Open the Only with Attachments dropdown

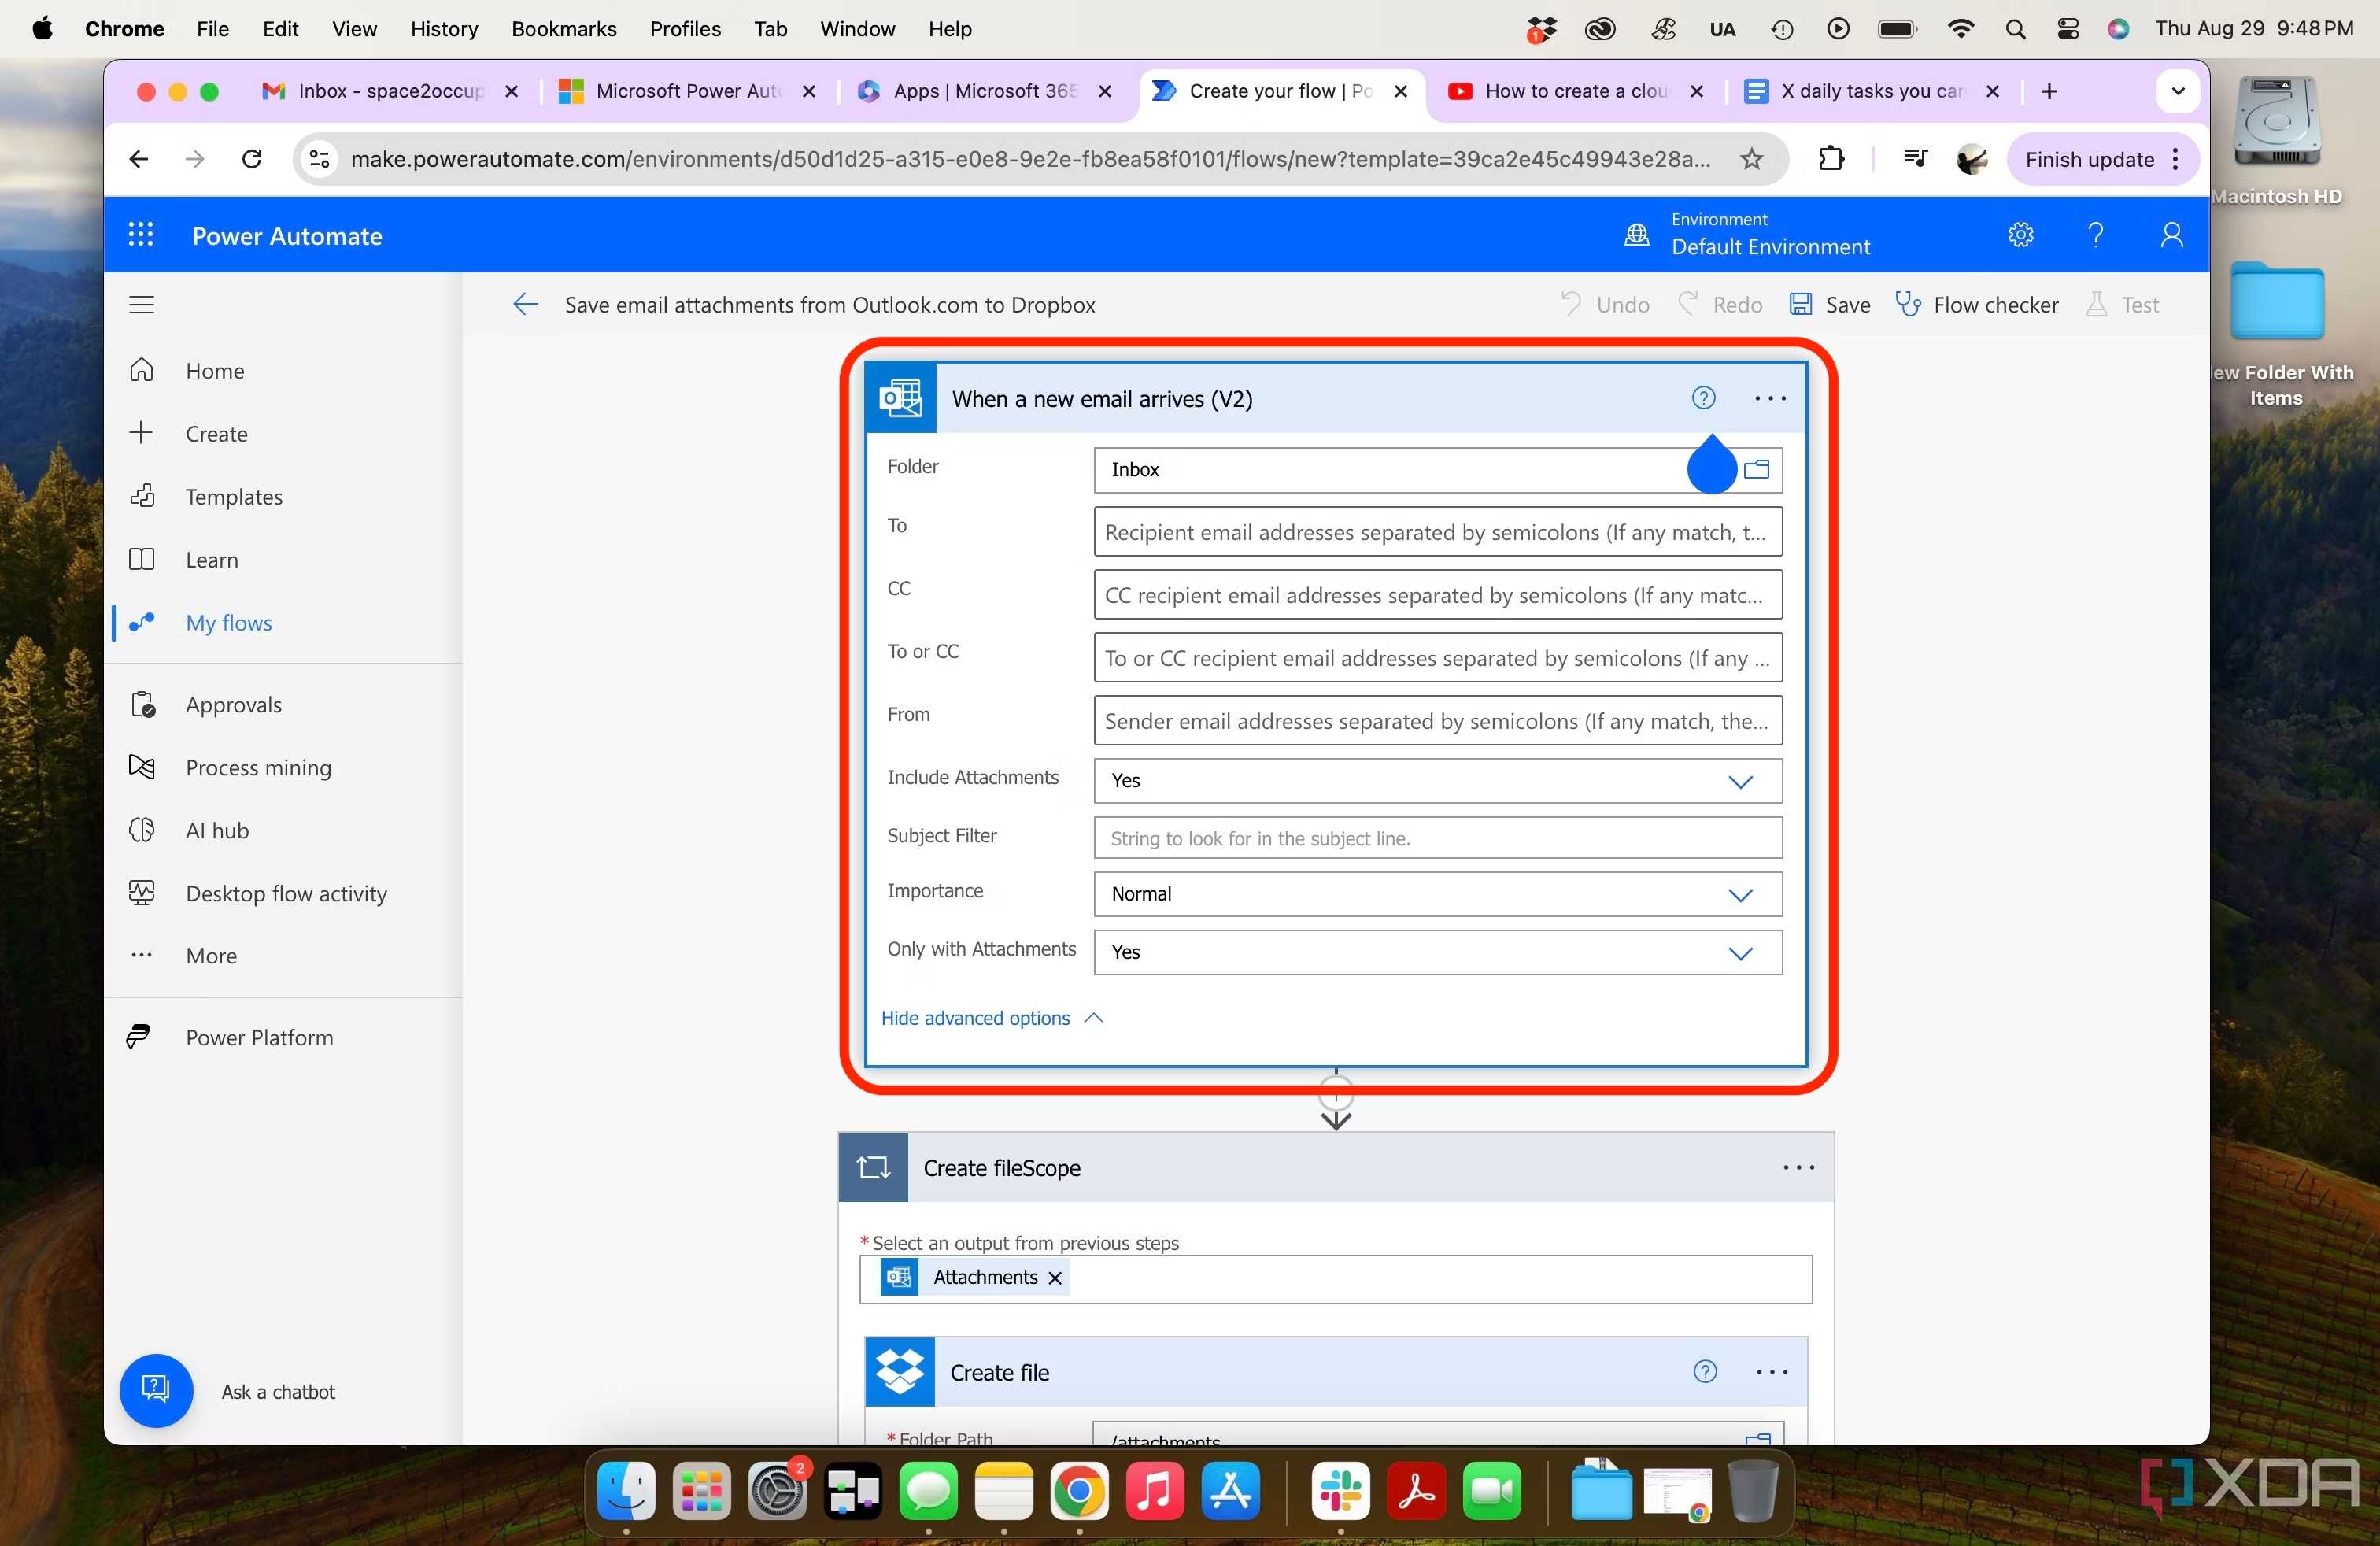coord(1437,952)
